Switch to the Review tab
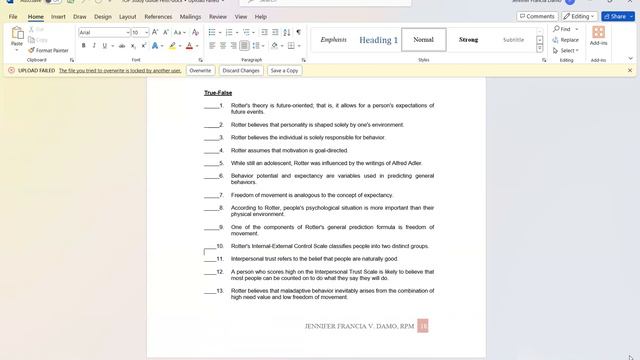 click(218, 17)
